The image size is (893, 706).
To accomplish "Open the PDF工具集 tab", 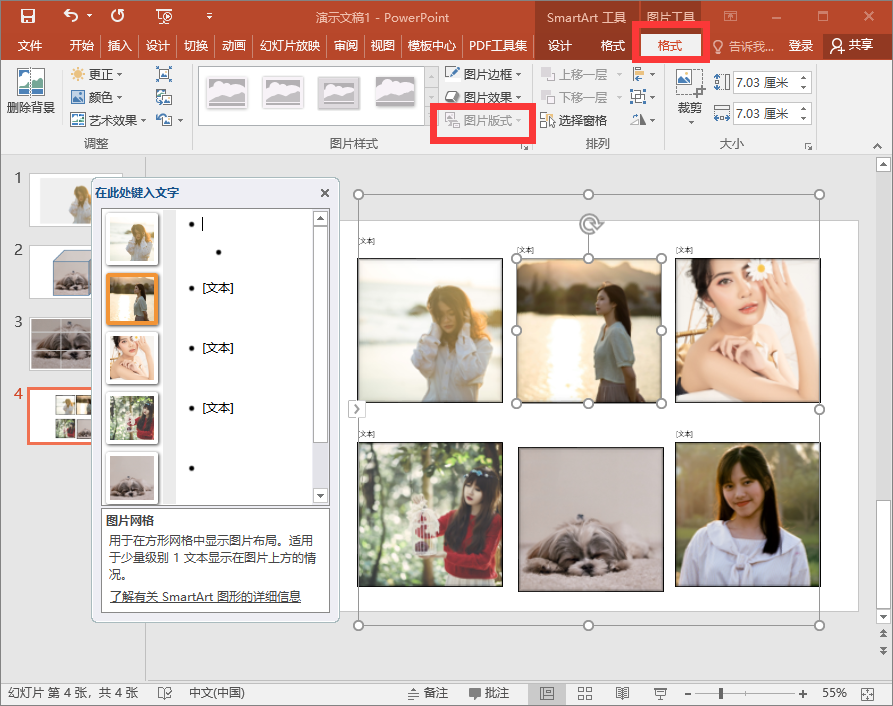I will [x=498, y=46].
